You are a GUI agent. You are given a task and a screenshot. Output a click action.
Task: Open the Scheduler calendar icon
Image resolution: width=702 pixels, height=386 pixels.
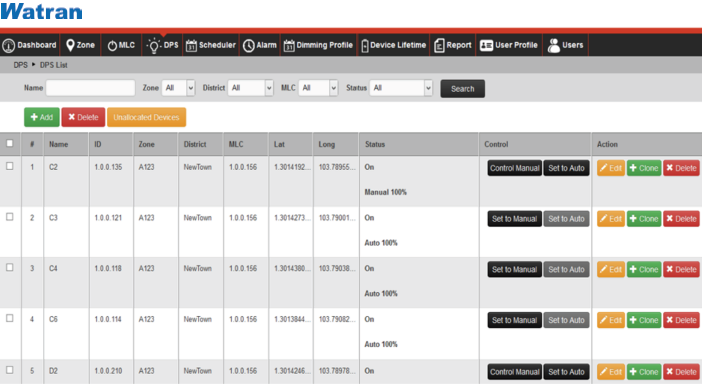tap(191, 46)
